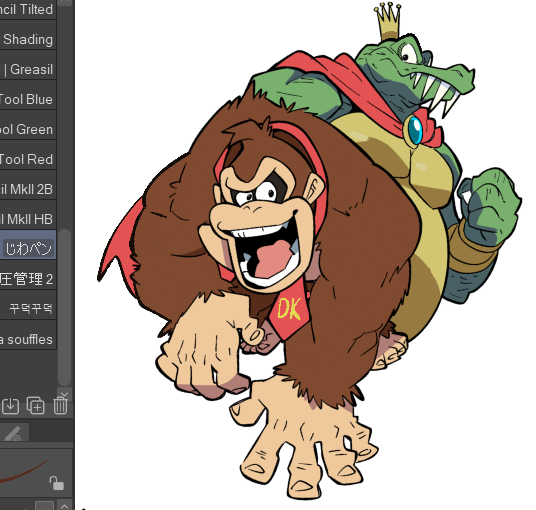
Task: Choose the 'ool Green' brush
Action: tap(28, 125)
